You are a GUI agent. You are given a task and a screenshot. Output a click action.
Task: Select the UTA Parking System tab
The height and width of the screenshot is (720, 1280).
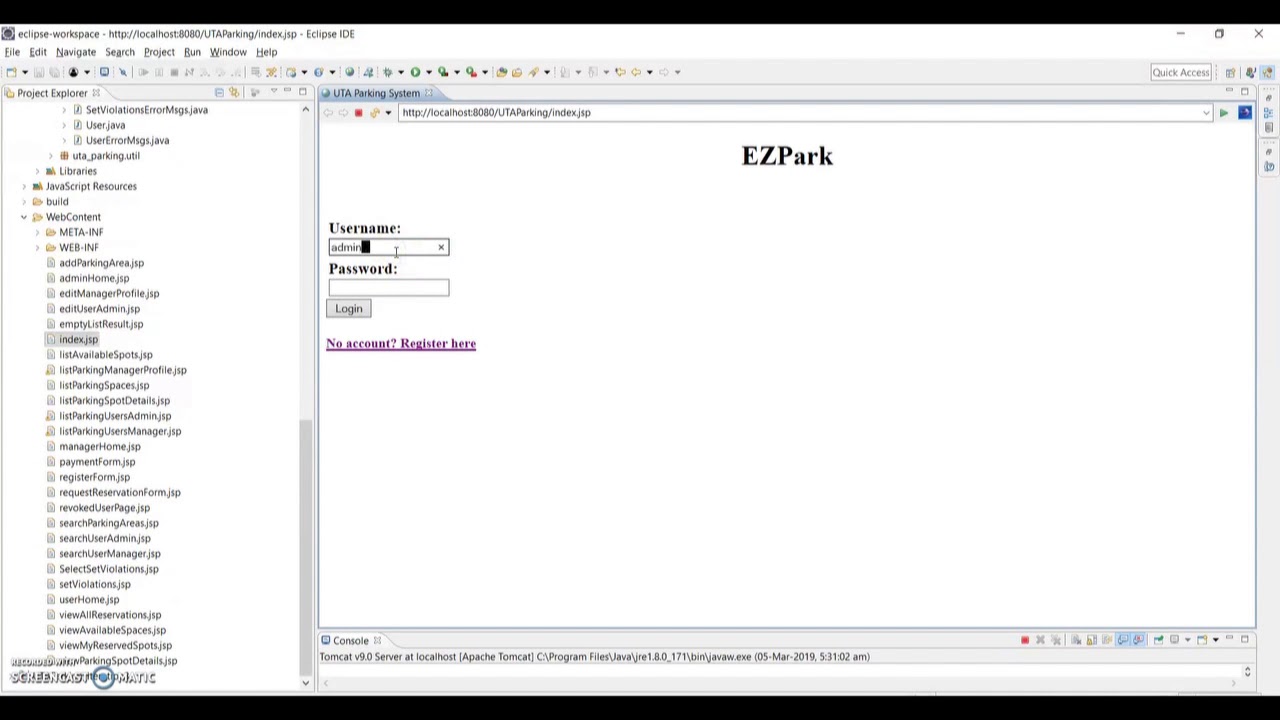point(376,93)
